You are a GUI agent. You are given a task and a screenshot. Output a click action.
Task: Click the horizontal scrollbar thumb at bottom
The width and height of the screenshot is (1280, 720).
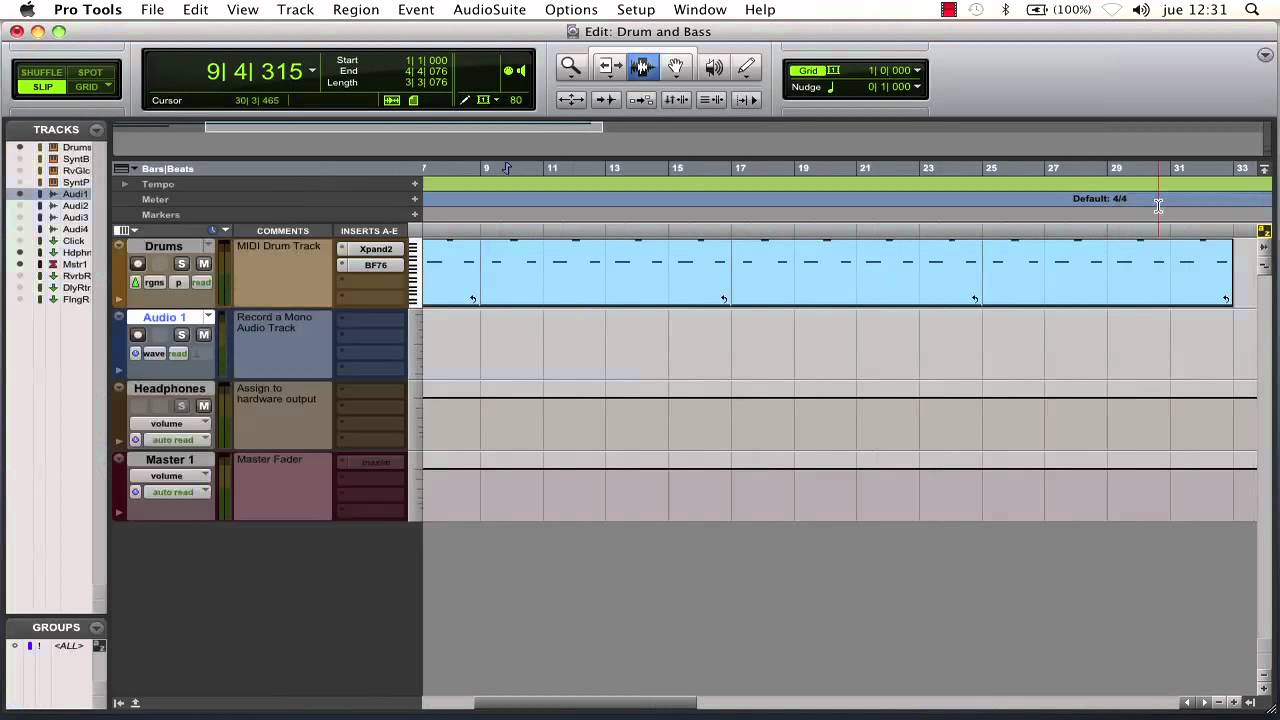(585, 702)
